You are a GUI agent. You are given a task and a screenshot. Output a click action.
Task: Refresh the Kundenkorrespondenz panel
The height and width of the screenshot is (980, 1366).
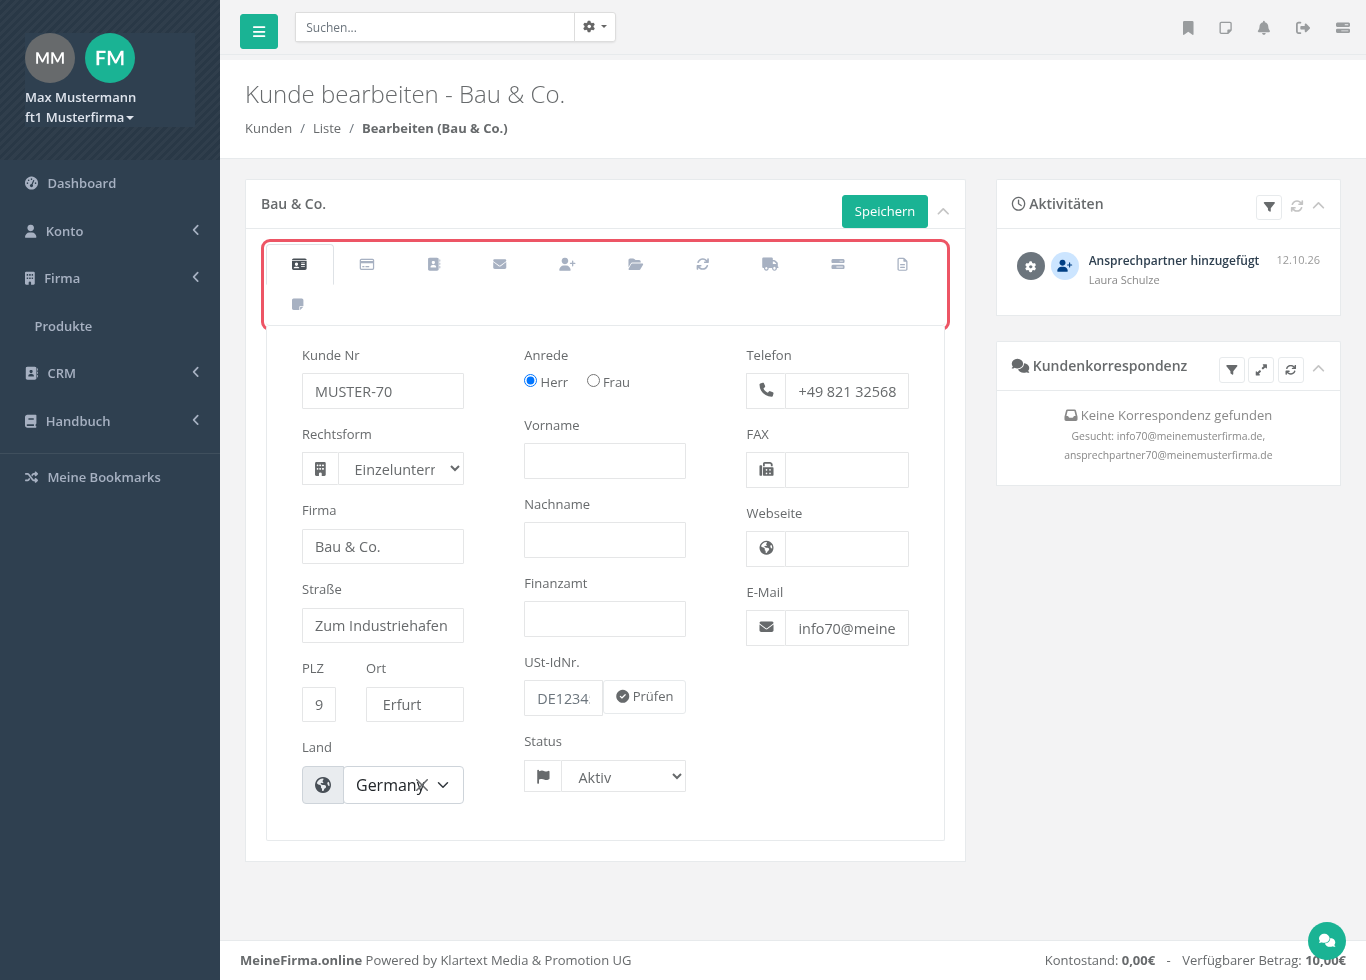click(1291, 370)
